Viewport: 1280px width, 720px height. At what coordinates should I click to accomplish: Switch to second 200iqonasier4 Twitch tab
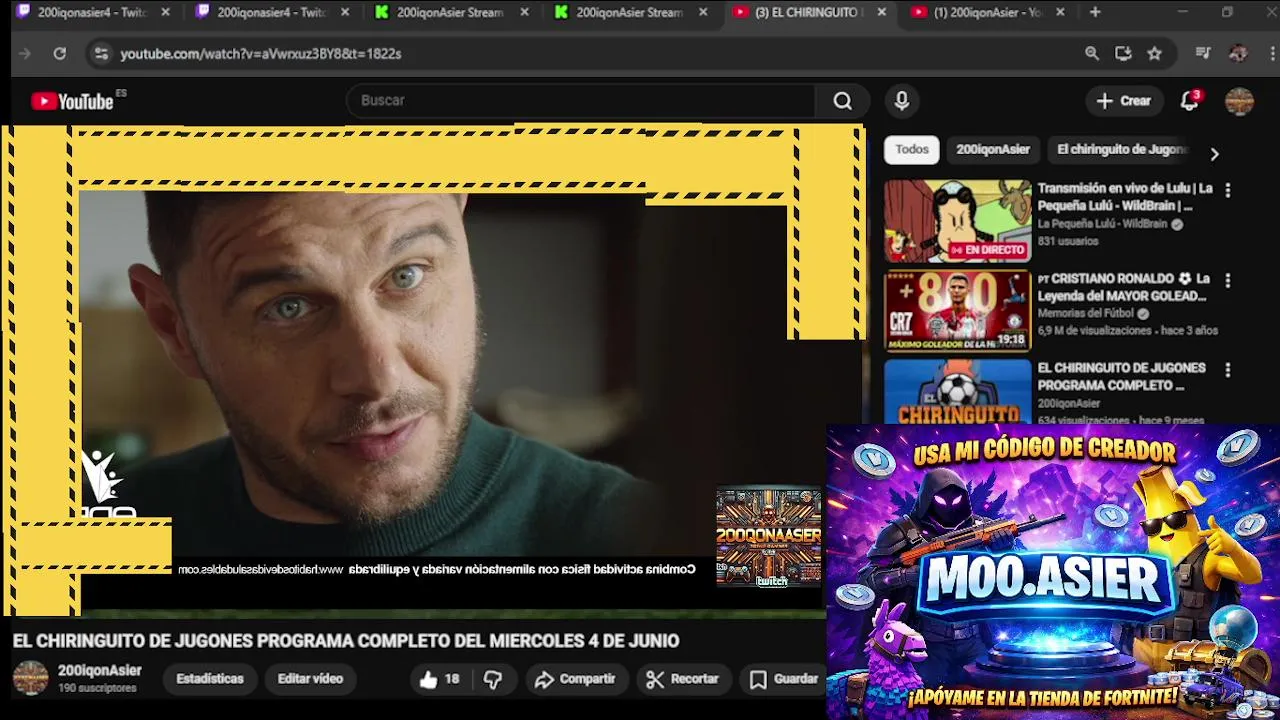pos(272,12)
